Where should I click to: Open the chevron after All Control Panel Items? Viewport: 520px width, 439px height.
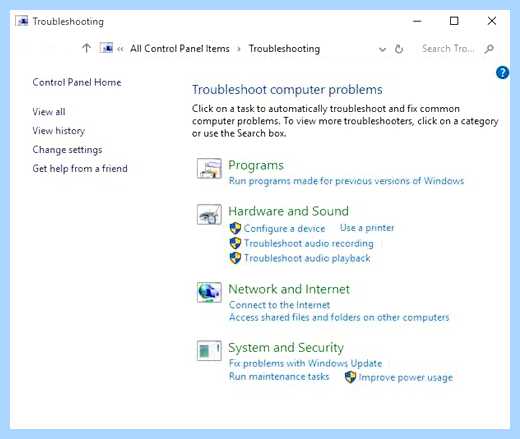[239, 49]
